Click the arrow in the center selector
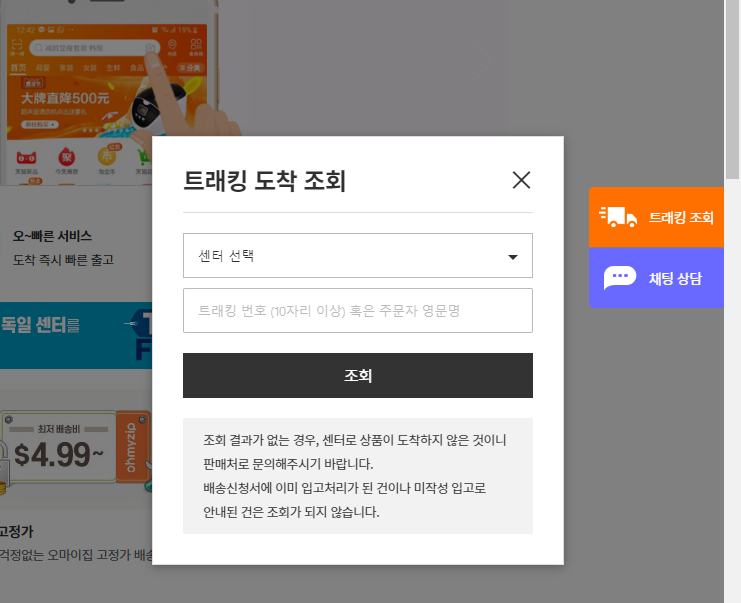 point(513,257)
